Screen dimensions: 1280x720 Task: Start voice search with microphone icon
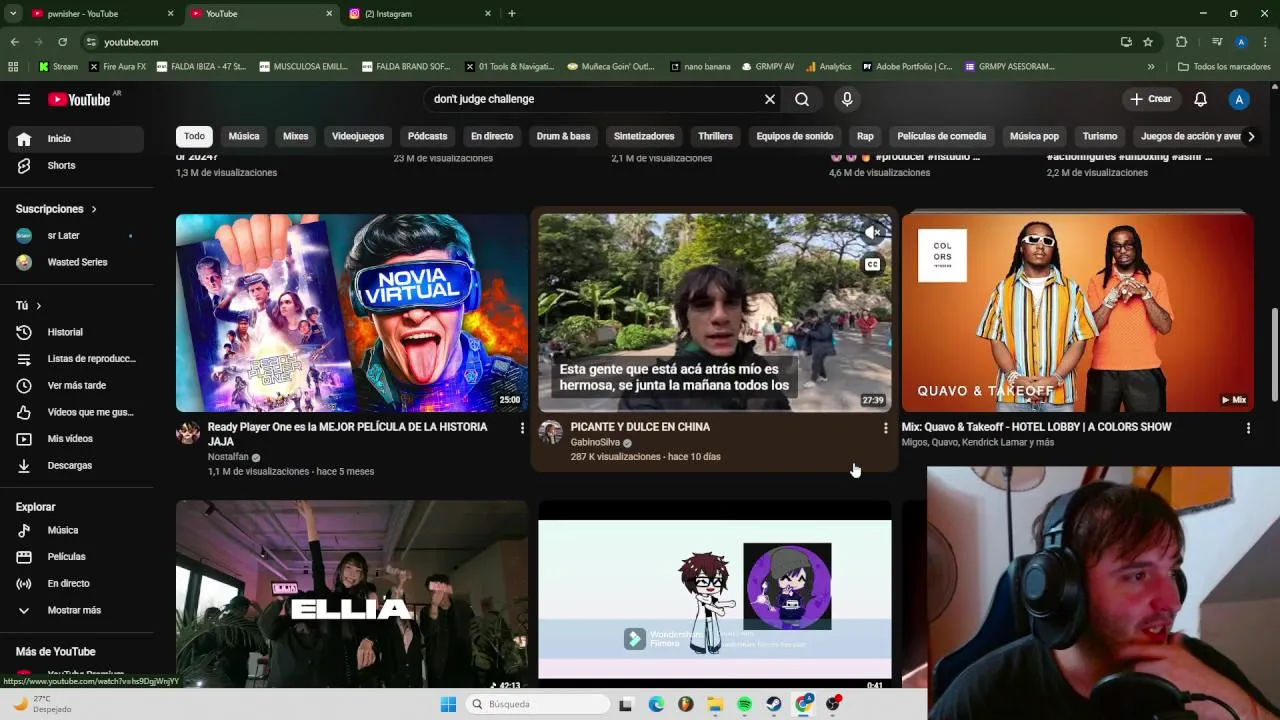coord(847,99)
